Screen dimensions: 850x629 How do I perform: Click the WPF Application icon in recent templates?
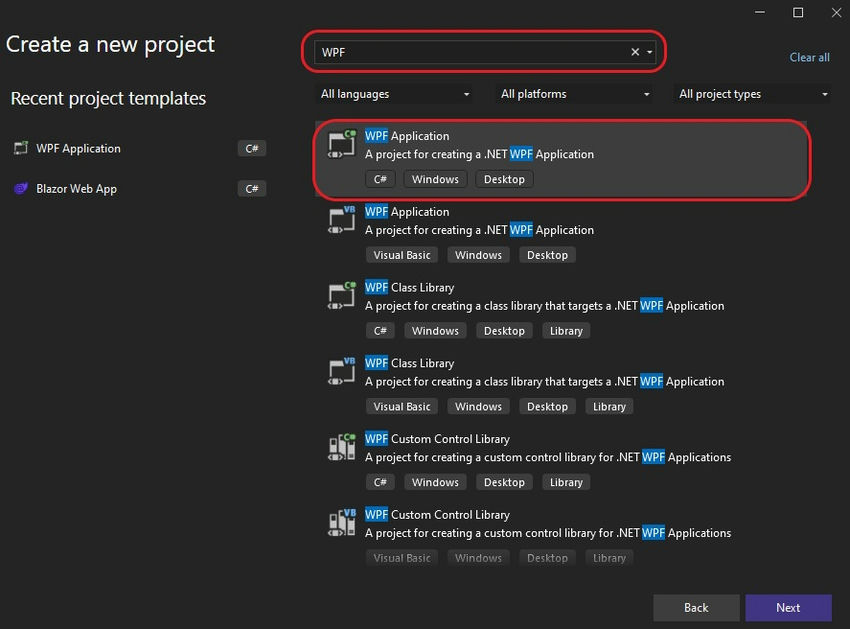[x=21, y=148]
